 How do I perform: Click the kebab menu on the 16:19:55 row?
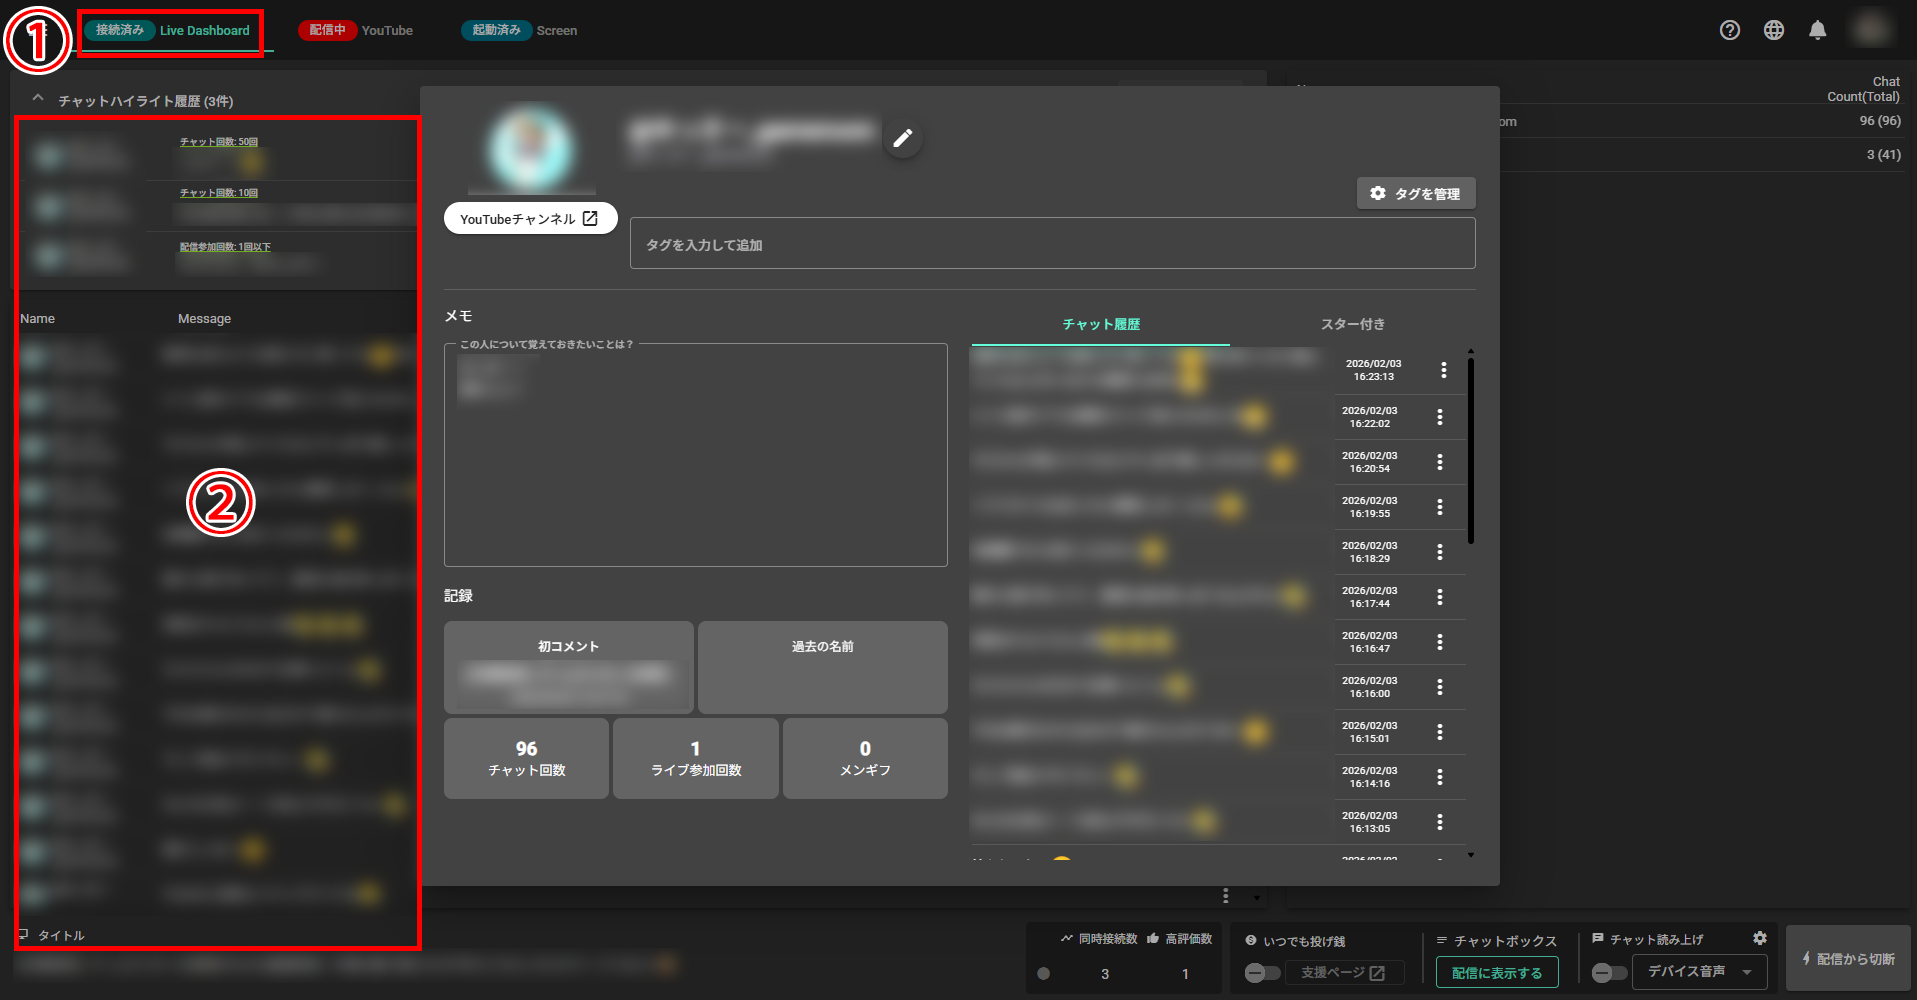[1440, 507]
